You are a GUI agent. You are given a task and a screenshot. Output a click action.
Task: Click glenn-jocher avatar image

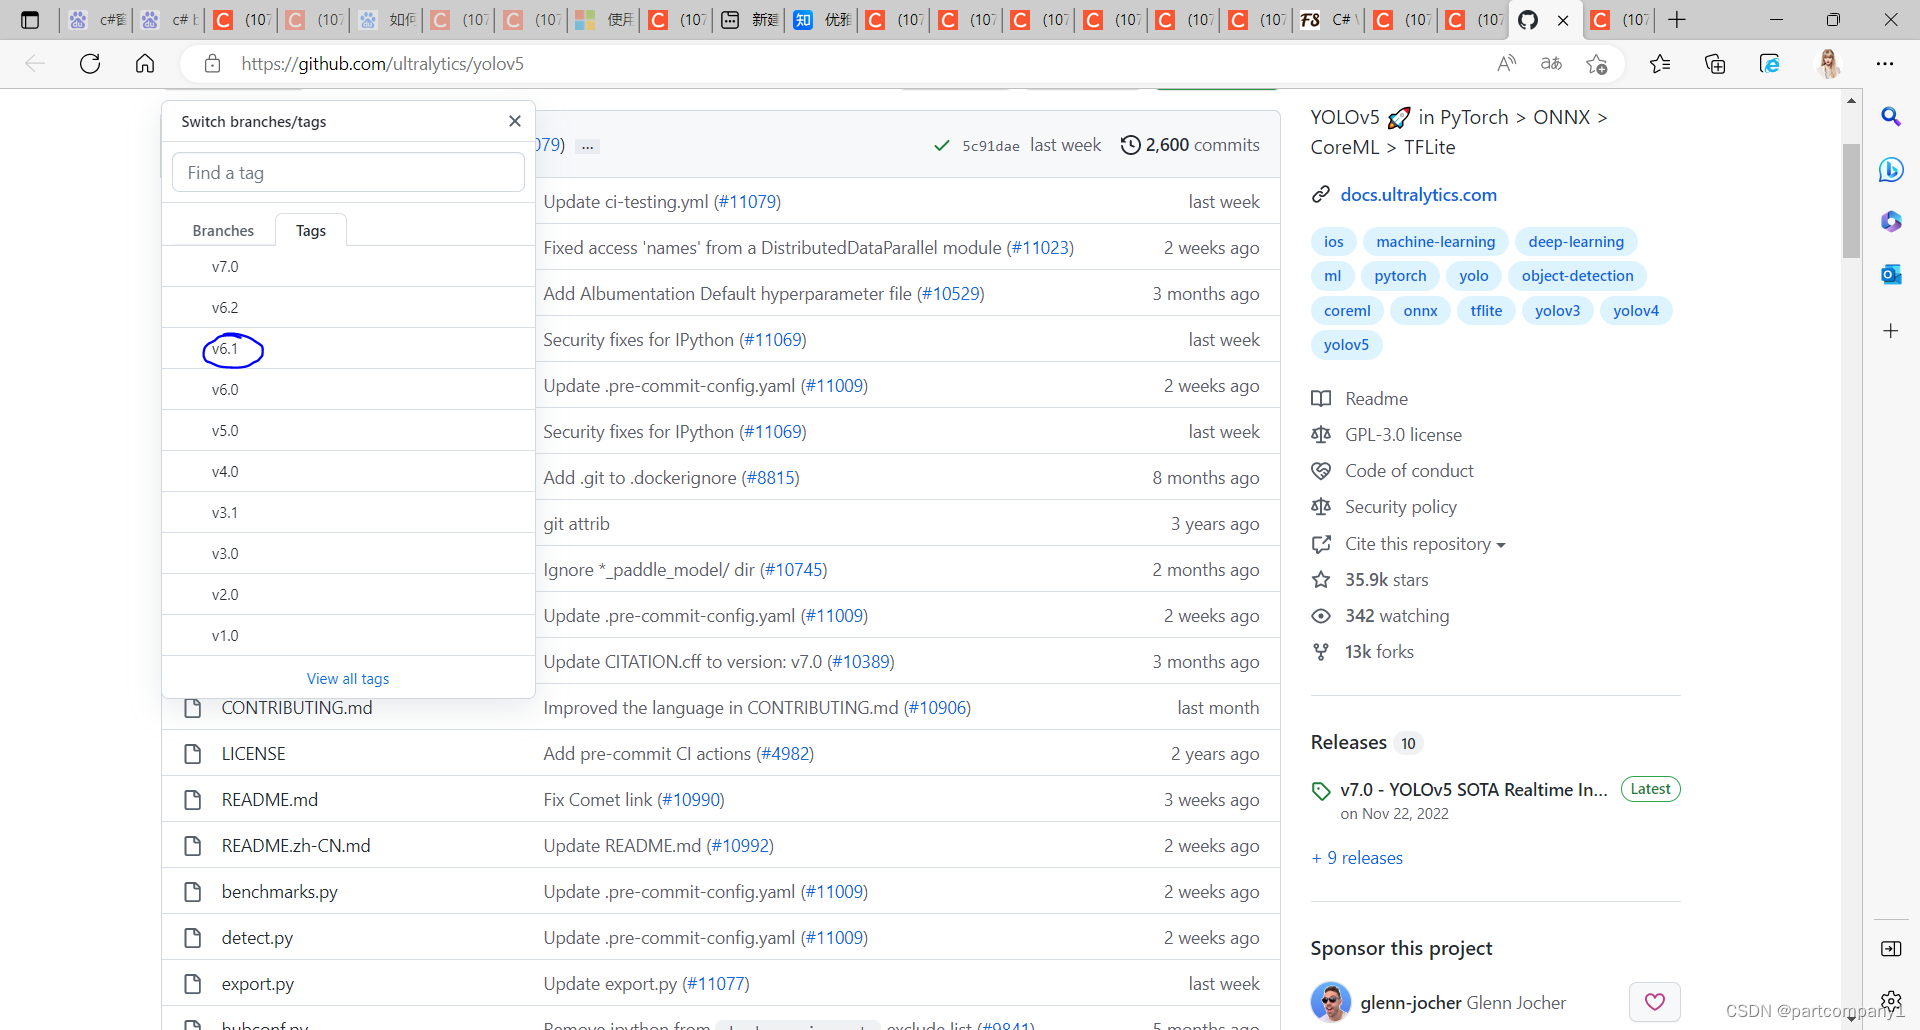(1331, 1002)
